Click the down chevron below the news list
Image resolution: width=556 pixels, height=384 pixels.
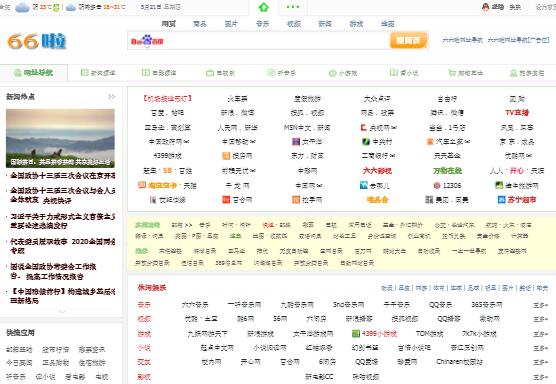click(x=62, y=312)
